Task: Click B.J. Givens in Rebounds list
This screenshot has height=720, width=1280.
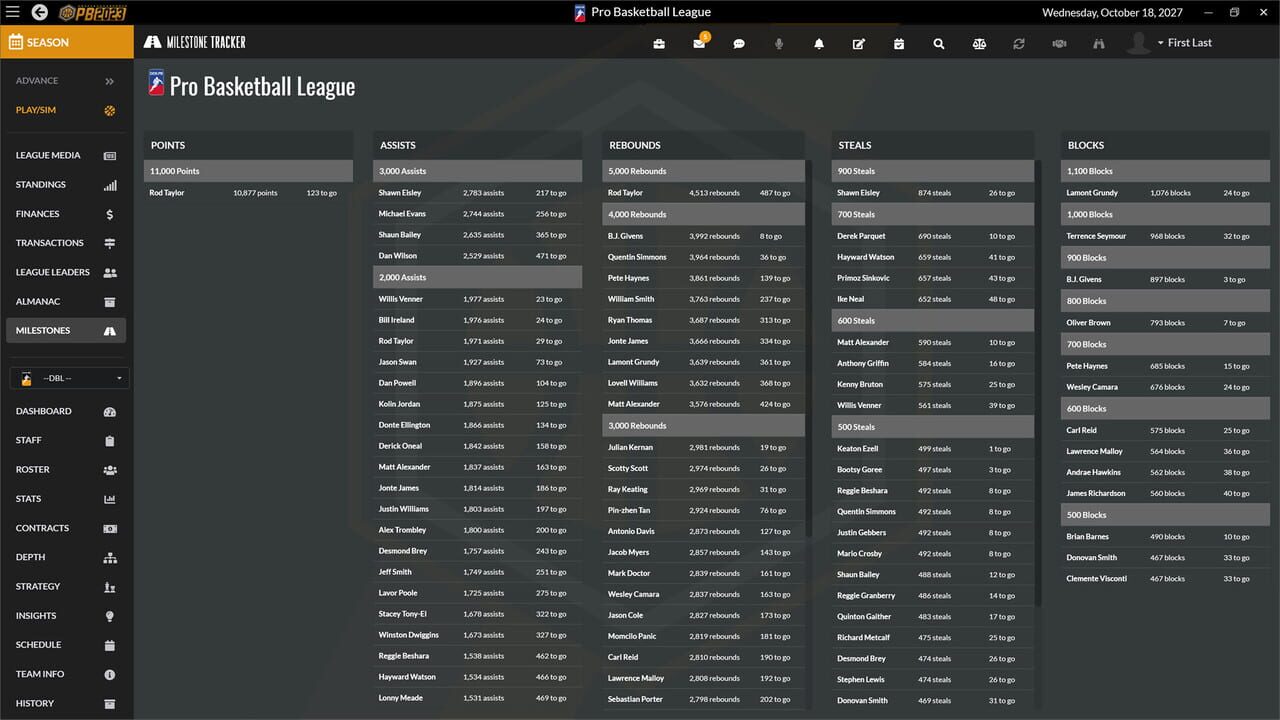Action: pos(625,236)
